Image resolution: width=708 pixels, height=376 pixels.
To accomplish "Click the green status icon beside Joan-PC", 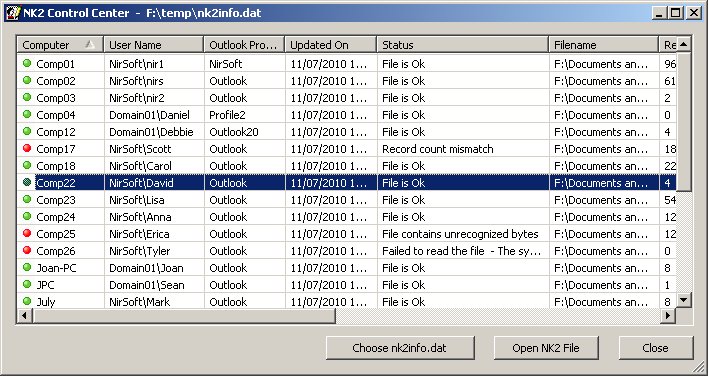I will [x=27, y=267].
